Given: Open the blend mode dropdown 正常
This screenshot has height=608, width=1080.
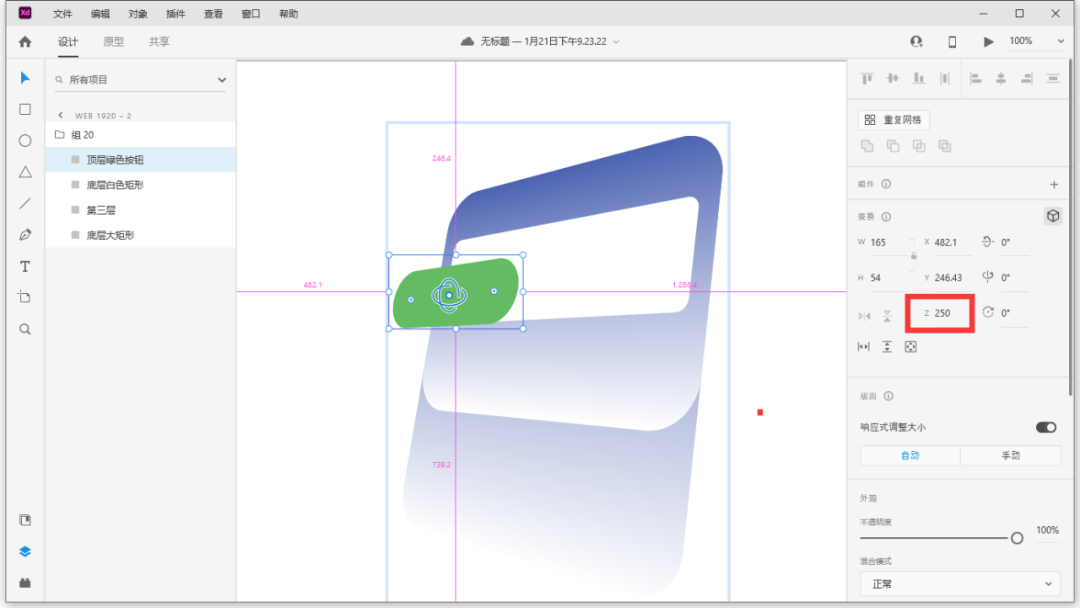Looking at the screenshot, I should pos(960,583).
